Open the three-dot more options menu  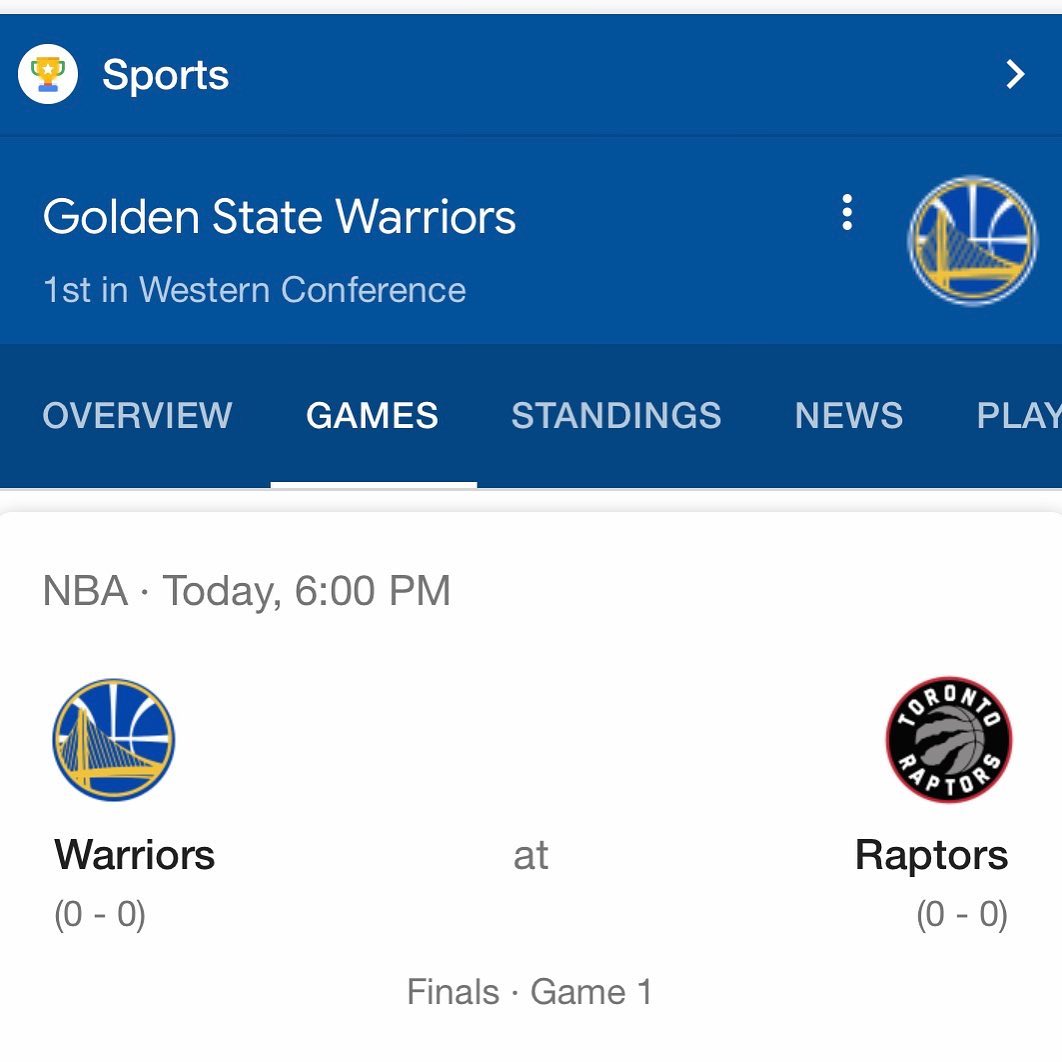(x=847, y=213)
